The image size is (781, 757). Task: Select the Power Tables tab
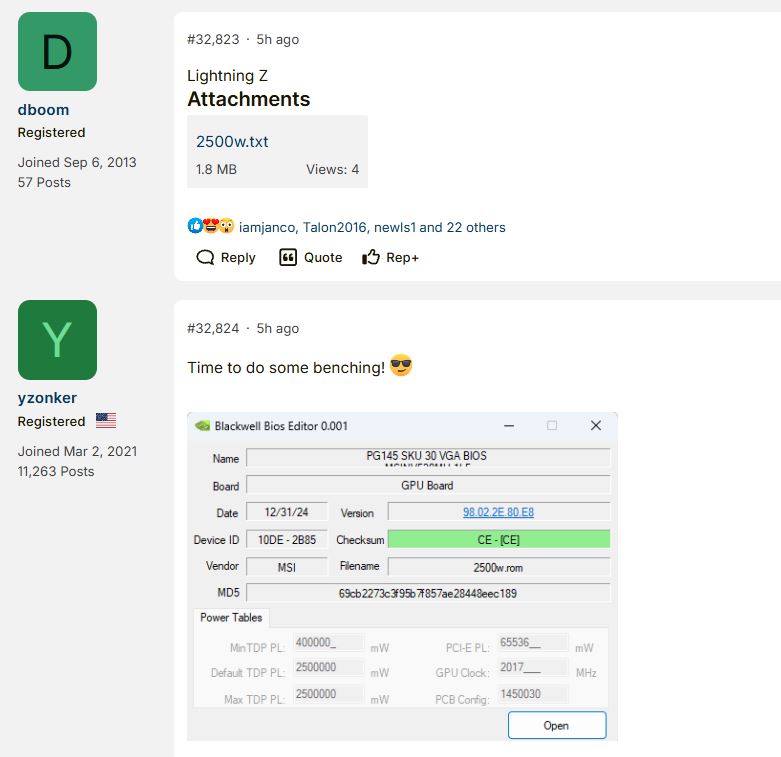click(231, 617)
